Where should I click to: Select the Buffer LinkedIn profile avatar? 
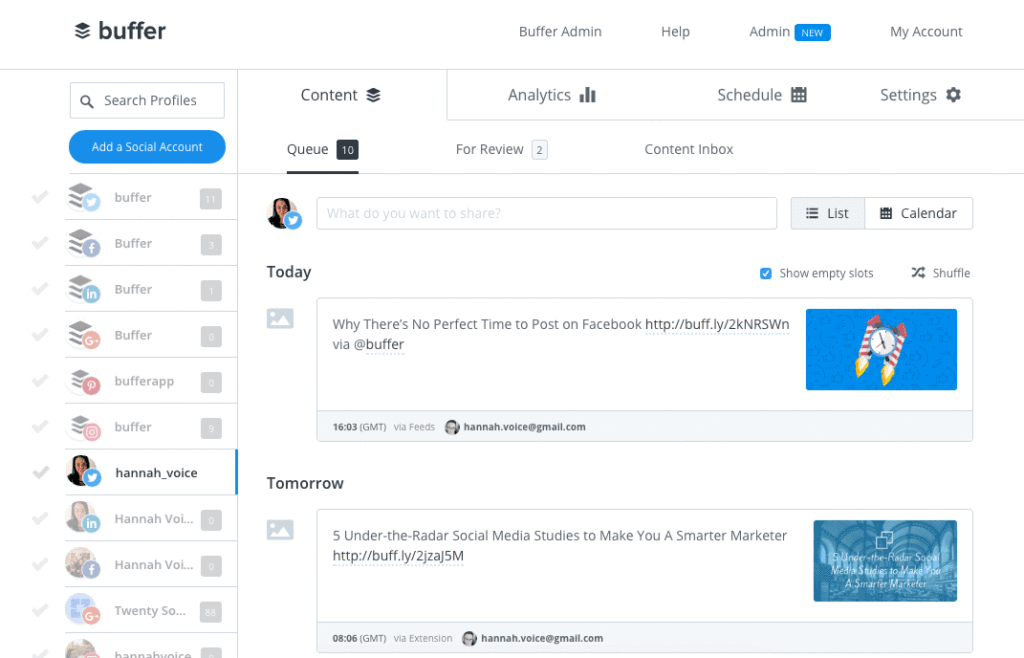84,289
